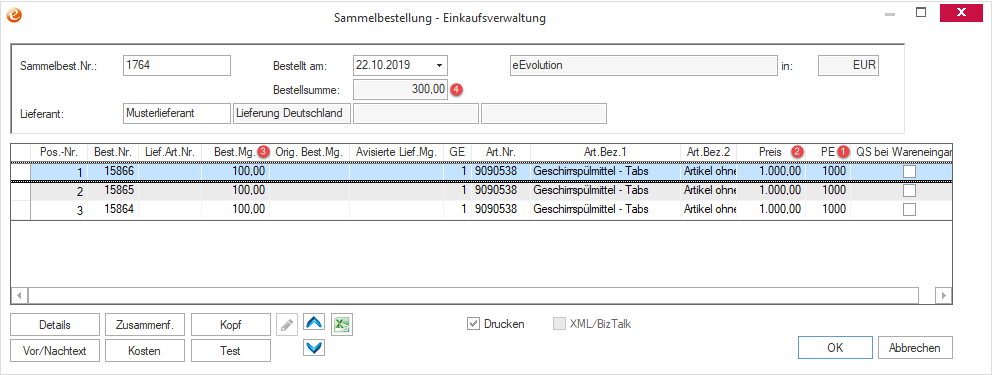This screenshot has width=992, height=375.
Task: Click the Lief.Art.Nr. column header
Action: pyautogui.click(x=170, y=152)
